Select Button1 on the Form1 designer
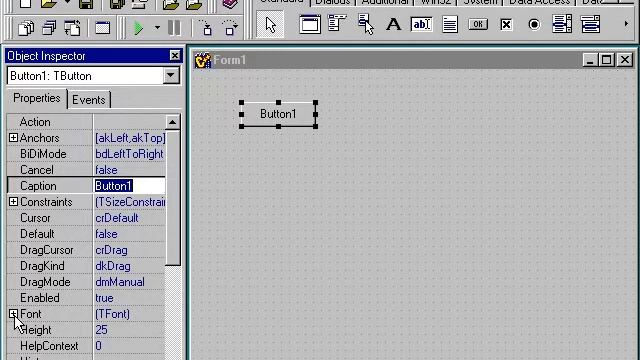 click(278, 114)
